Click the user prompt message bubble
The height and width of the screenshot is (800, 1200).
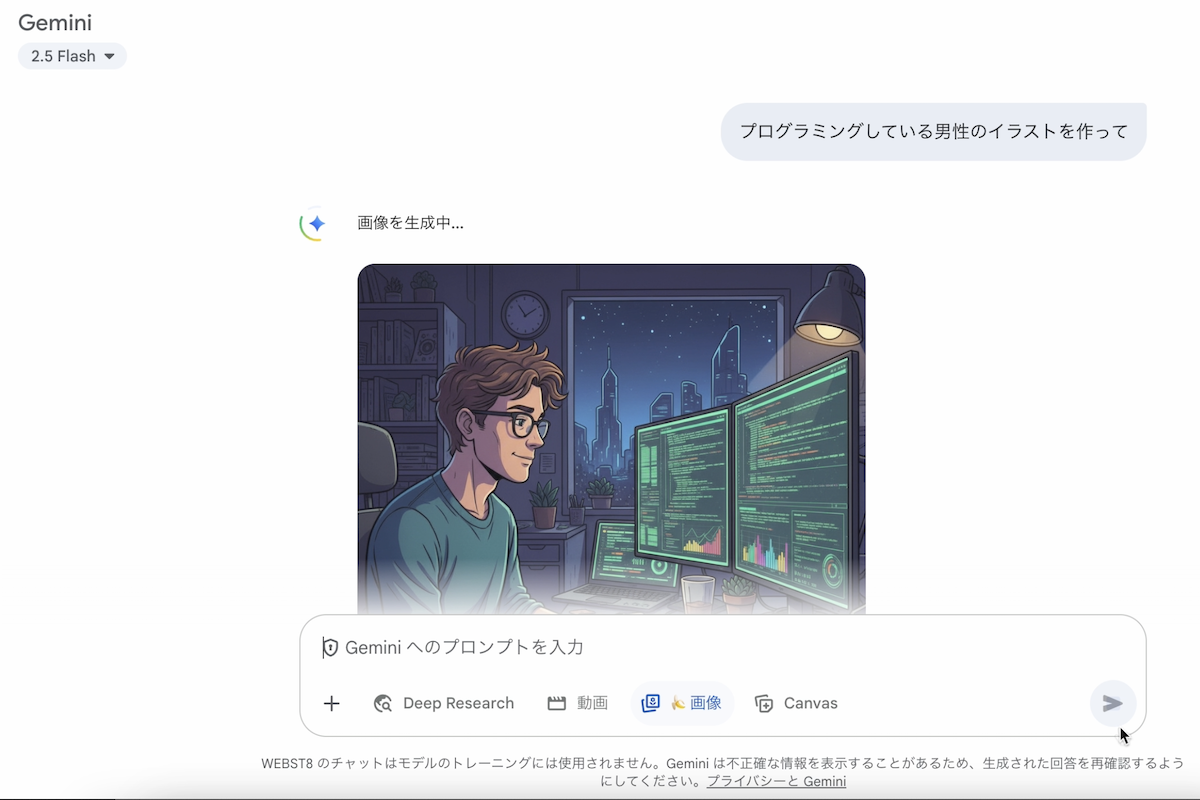click(933, 131)
